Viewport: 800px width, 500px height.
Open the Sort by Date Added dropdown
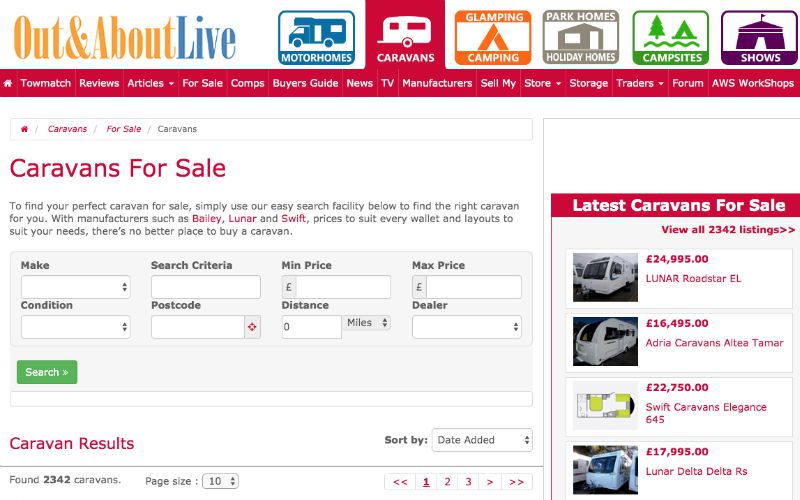tap(482, 440)
